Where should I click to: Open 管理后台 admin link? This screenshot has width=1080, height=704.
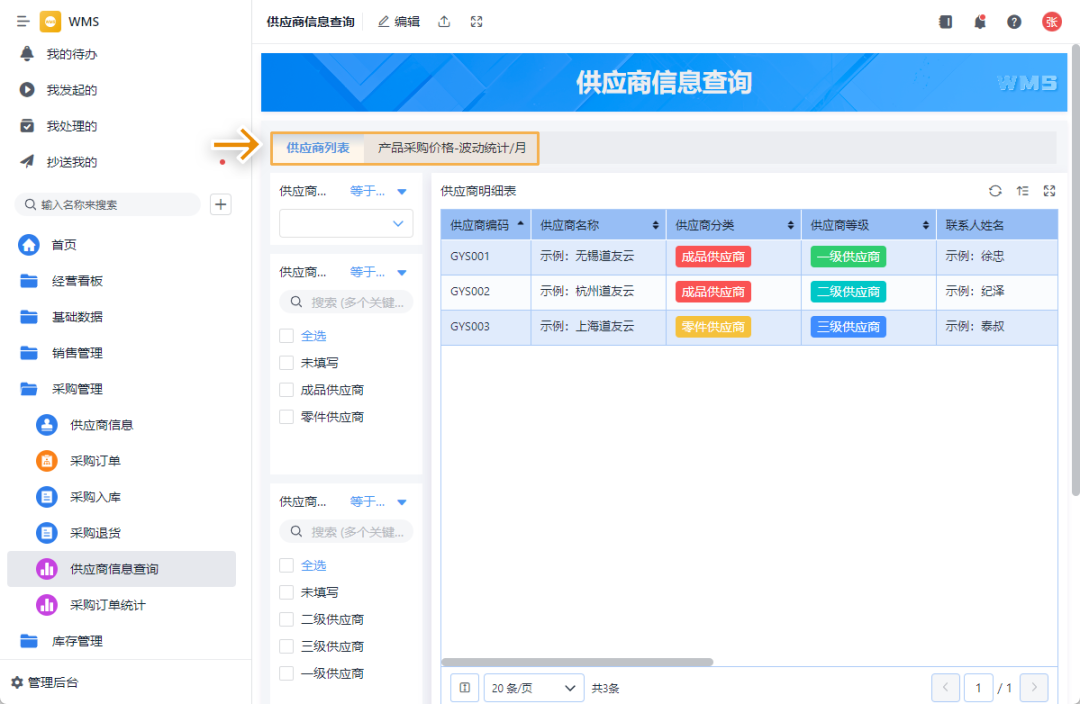(45, 682)
